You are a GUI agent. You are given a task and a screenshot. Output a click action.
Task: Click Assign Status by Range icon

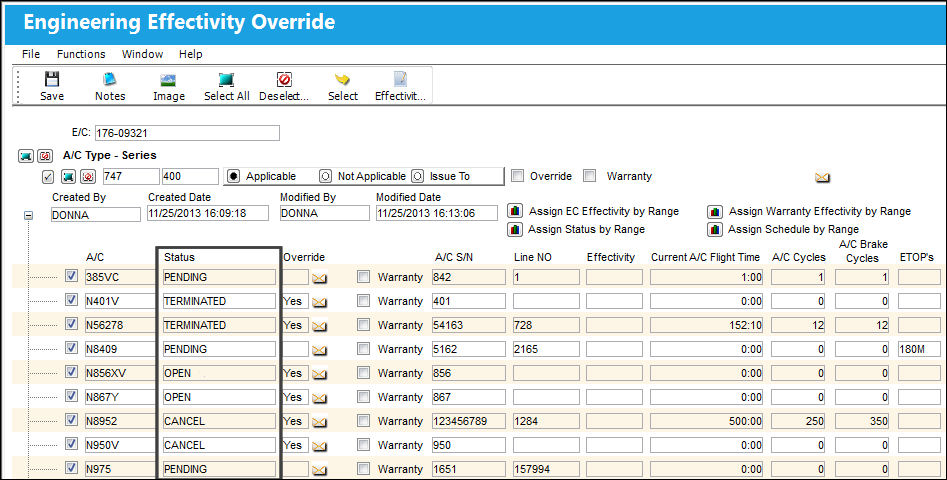pos(515,229)
